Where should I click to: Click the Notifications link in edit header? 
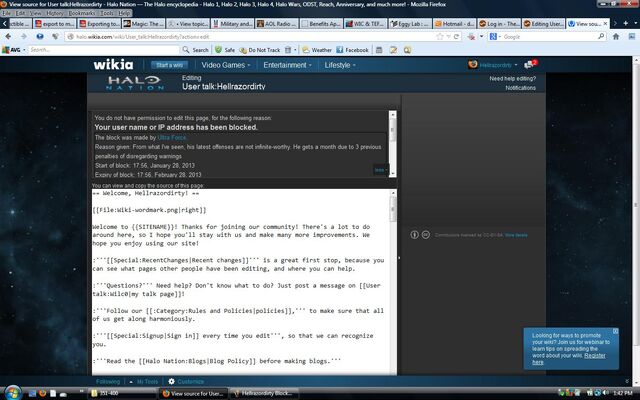(520, 88)
